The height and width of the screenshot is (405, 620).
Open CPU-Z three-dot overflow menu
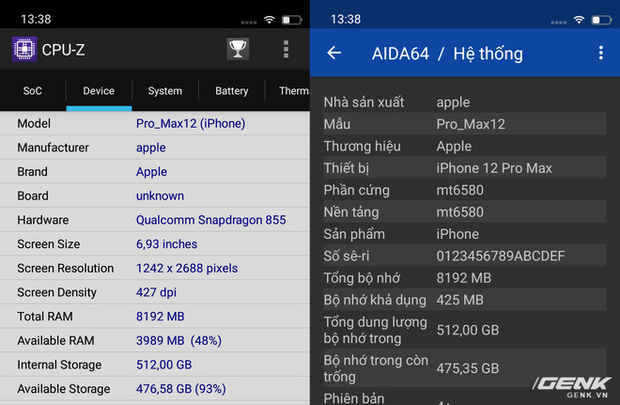click(x=286, y=49)
